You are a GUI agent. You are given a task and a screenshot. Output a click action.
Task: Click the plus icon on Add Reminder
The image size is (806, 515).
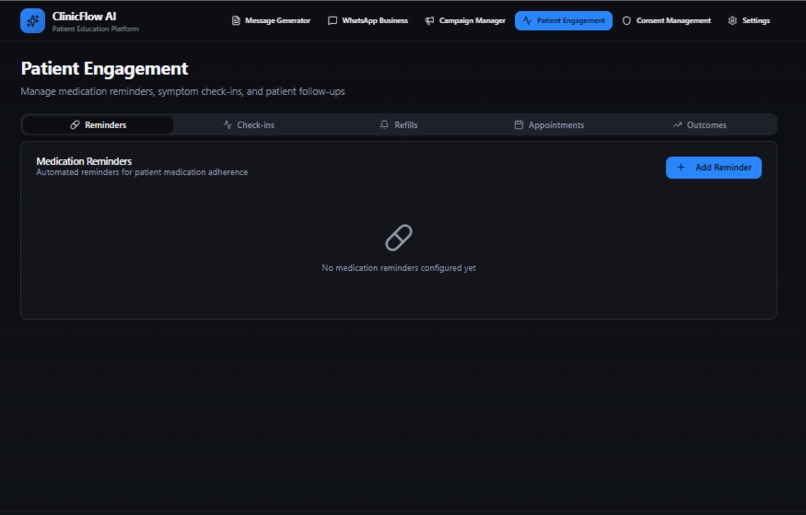coord(681,168)
